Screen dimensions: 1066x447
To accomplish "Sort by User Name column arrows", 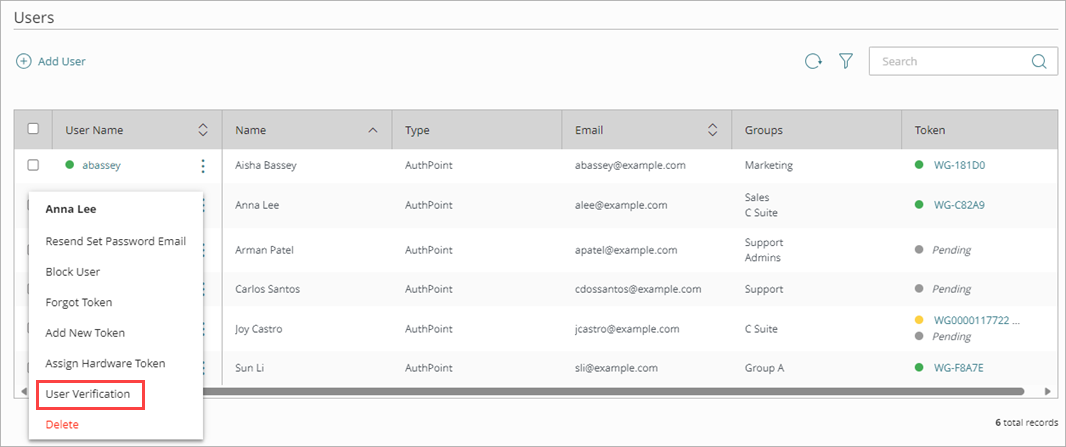I will point(203,130).
